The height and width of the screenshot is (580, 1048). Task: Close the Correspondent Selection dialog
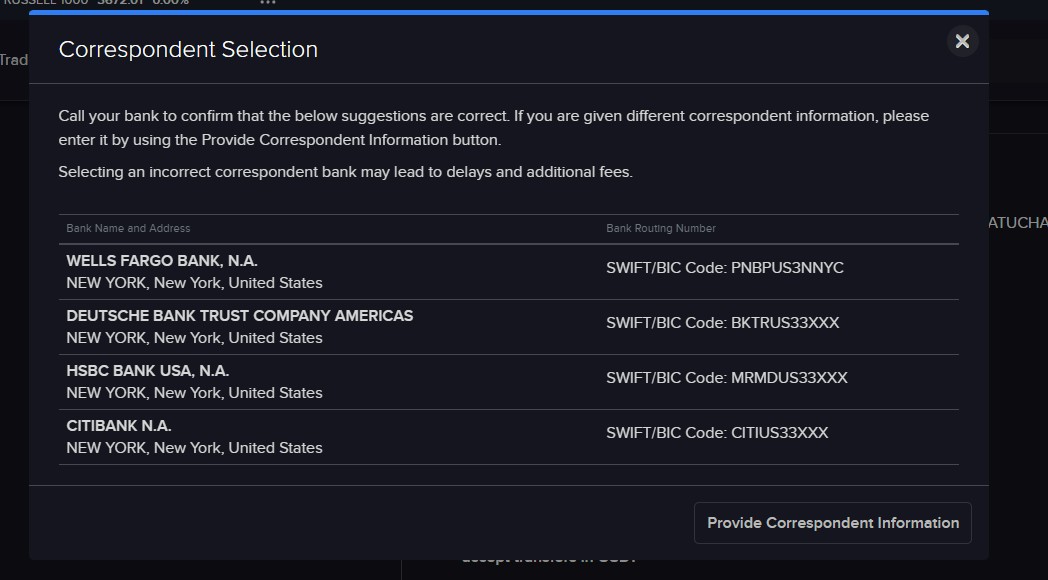pyautogui.click(x=962, y=41)
